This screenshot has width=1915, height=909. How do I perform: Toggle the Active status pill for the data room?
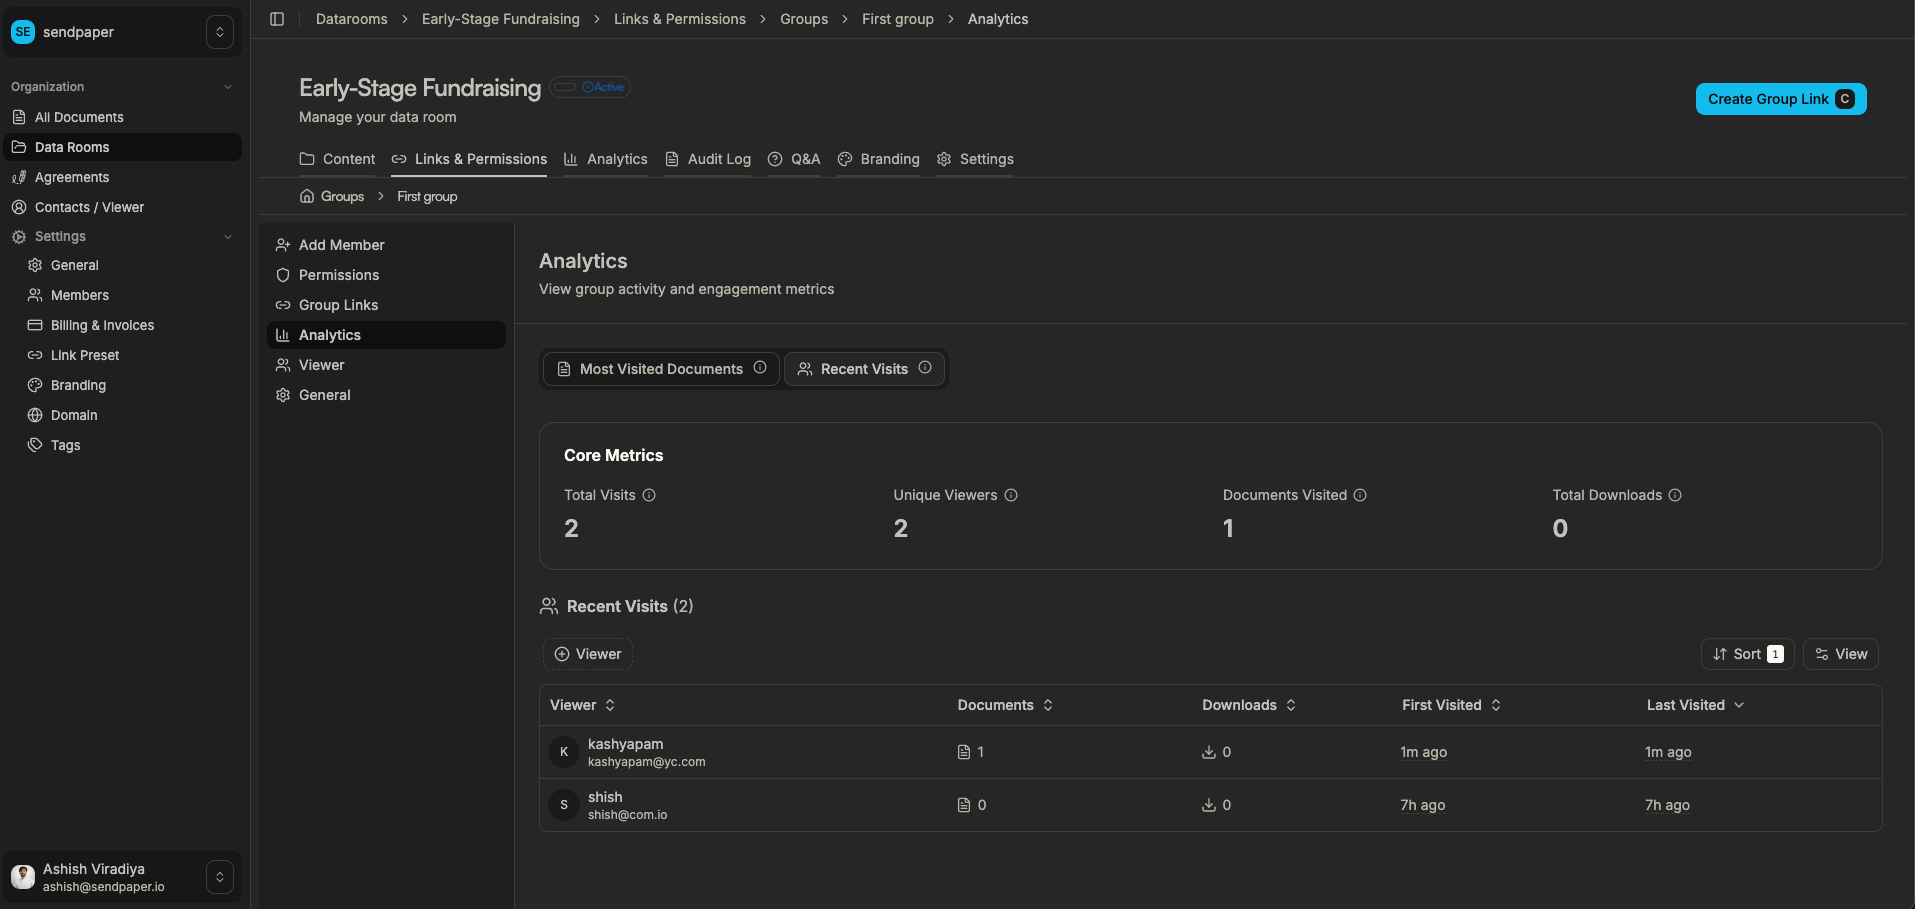click(x=589, y=87)
